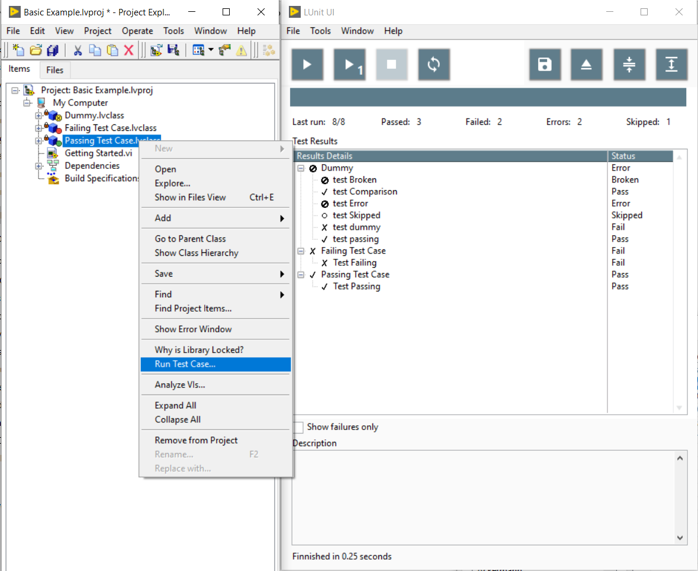Click the Dependencies network icon
Viewport: 698px width, 571px height.
pyautogui.click(x=53, y=166)
